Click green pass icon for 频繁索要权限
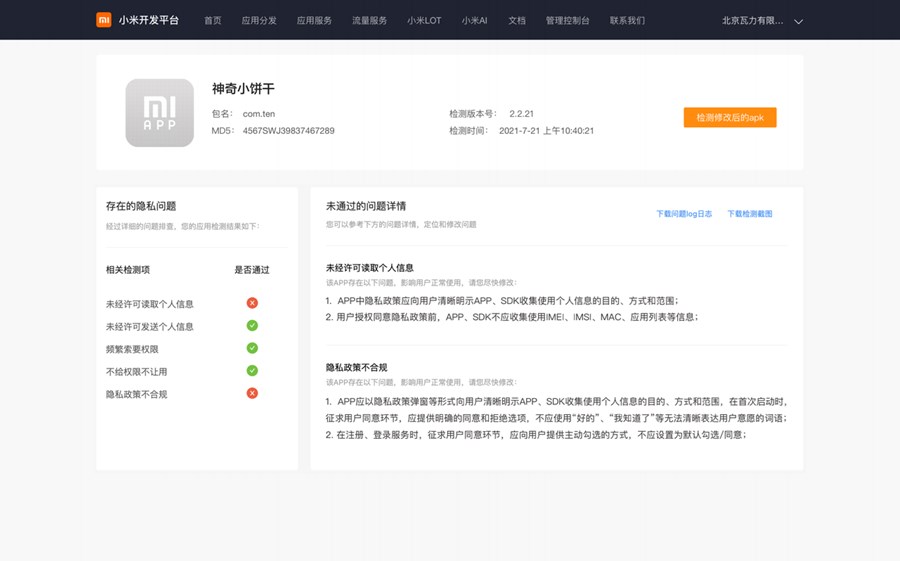 [x=252, y=348]
